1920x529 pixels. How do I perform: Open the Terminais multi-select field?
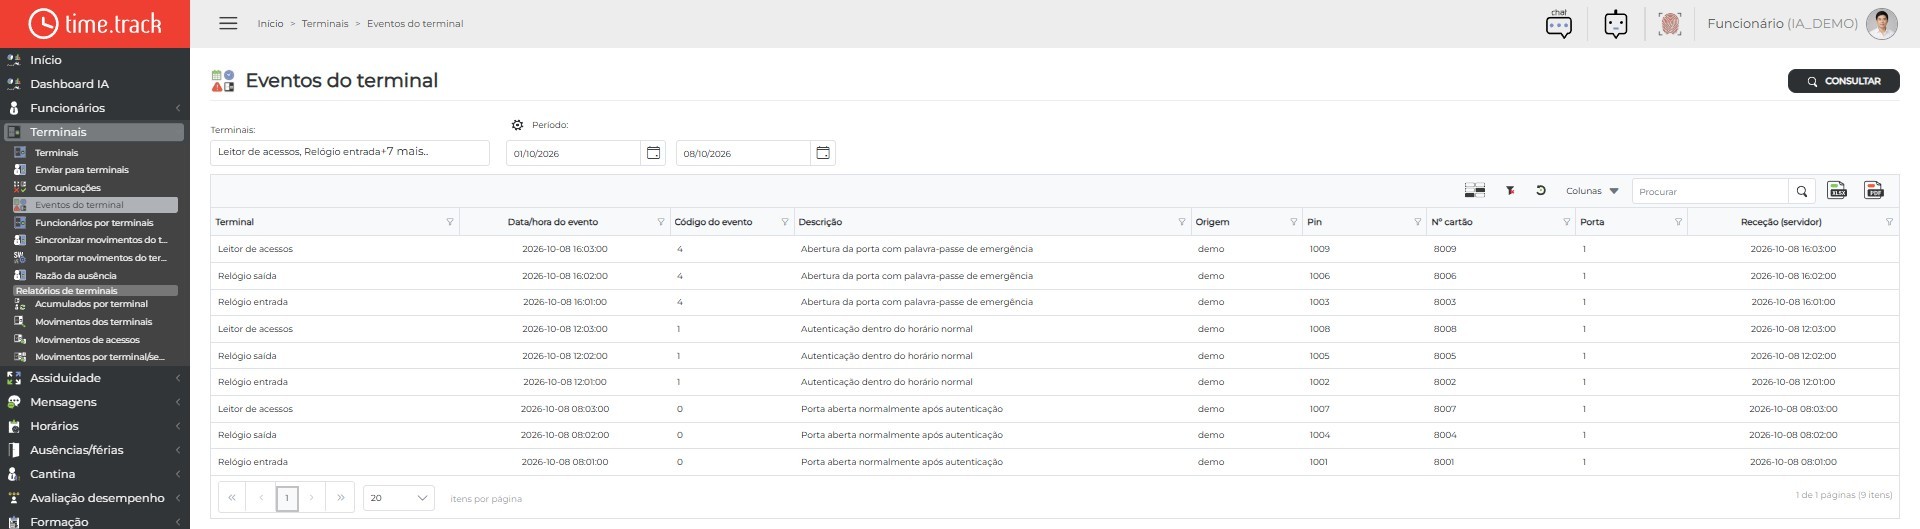tap(350, 152)
